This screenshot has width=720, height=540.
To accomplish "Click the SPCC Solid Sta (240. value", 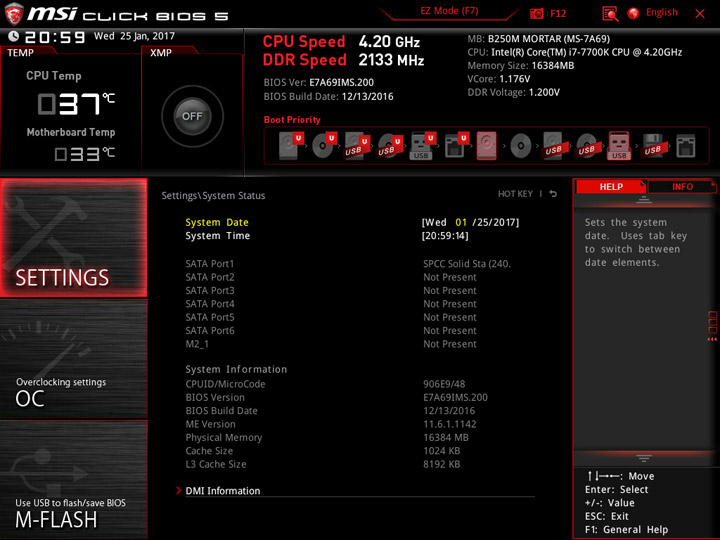I will tap(467, 264).
